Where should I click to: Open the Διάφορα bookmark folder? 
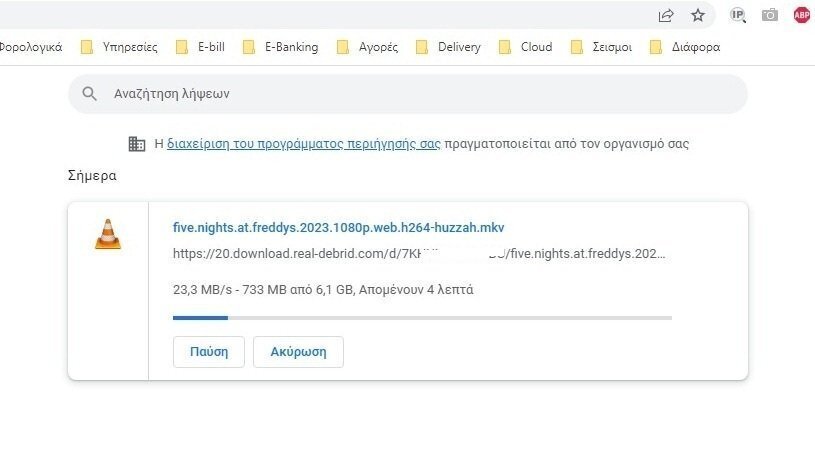tap(685, 47)
